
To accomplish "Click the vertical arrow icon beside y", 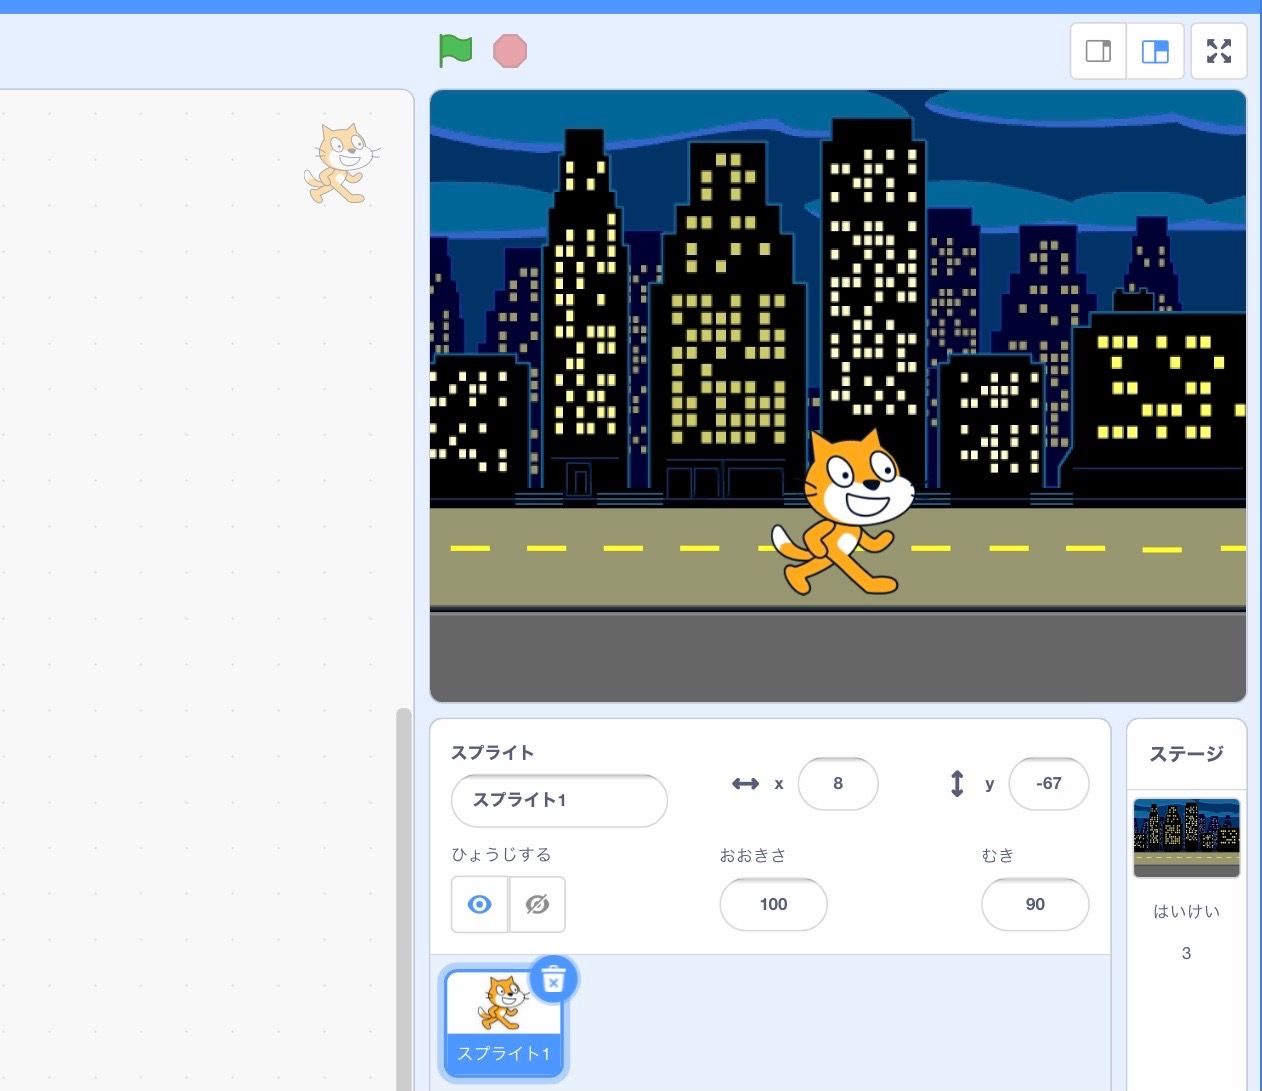I will click(957, 784).
